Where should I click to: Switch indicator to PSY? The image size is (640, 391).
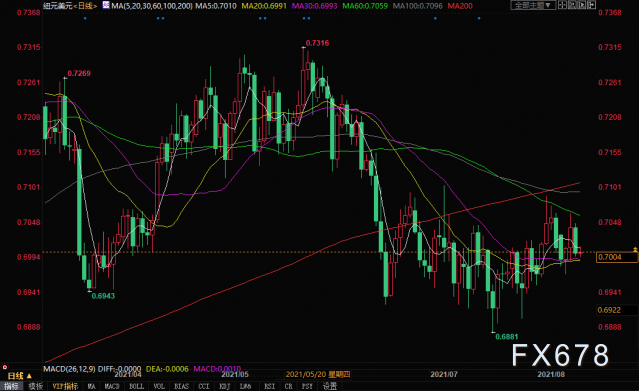(307, 386)
